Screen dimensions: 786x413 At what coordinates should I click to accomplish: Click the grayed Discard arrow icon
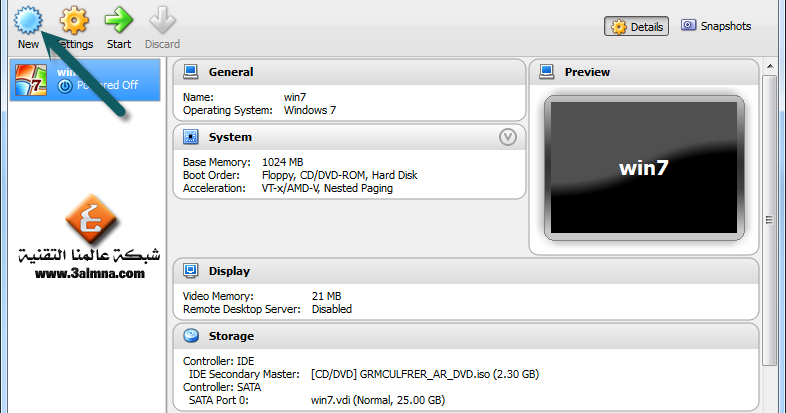coord(162,20)
